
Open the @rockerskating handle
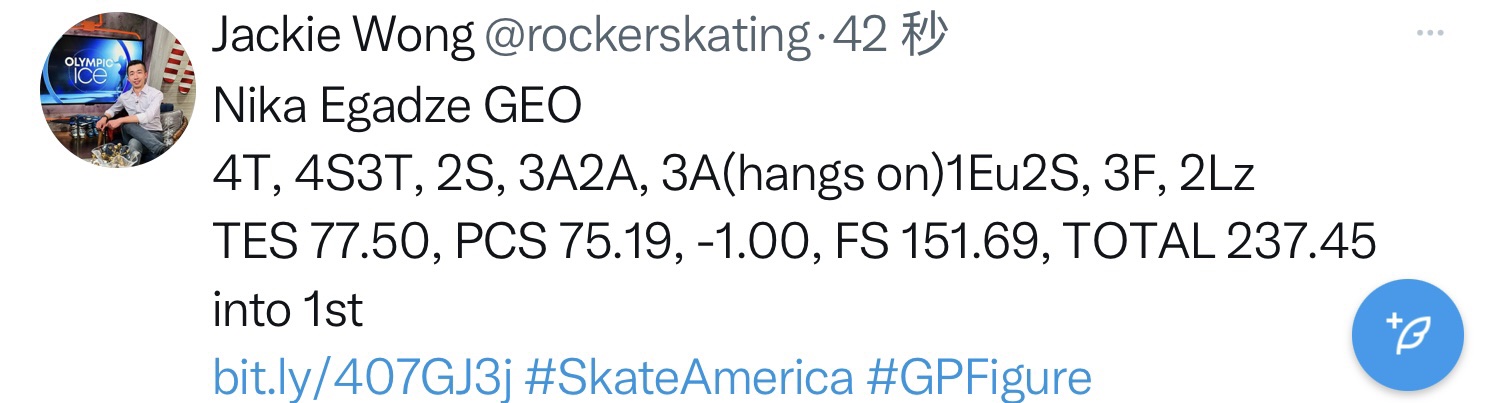click(x=647, y=38)
